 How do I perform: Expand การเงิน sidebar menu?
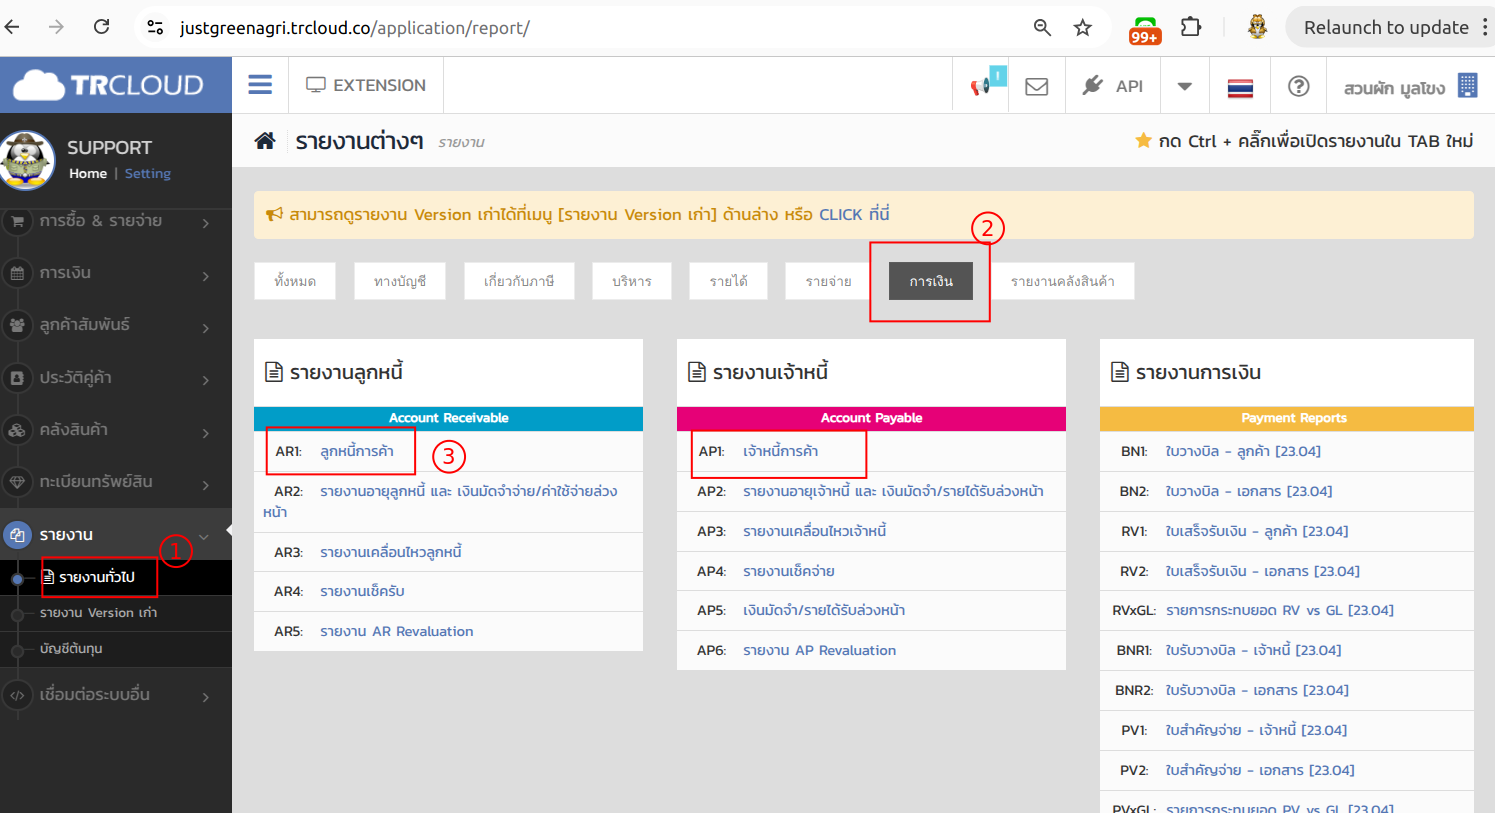coord(116,273)
